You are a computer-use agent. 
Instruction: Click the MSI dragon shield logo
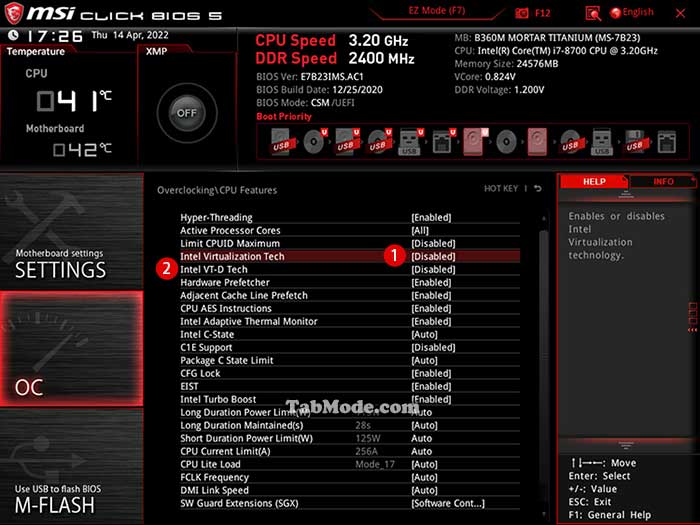pos(13,12)
